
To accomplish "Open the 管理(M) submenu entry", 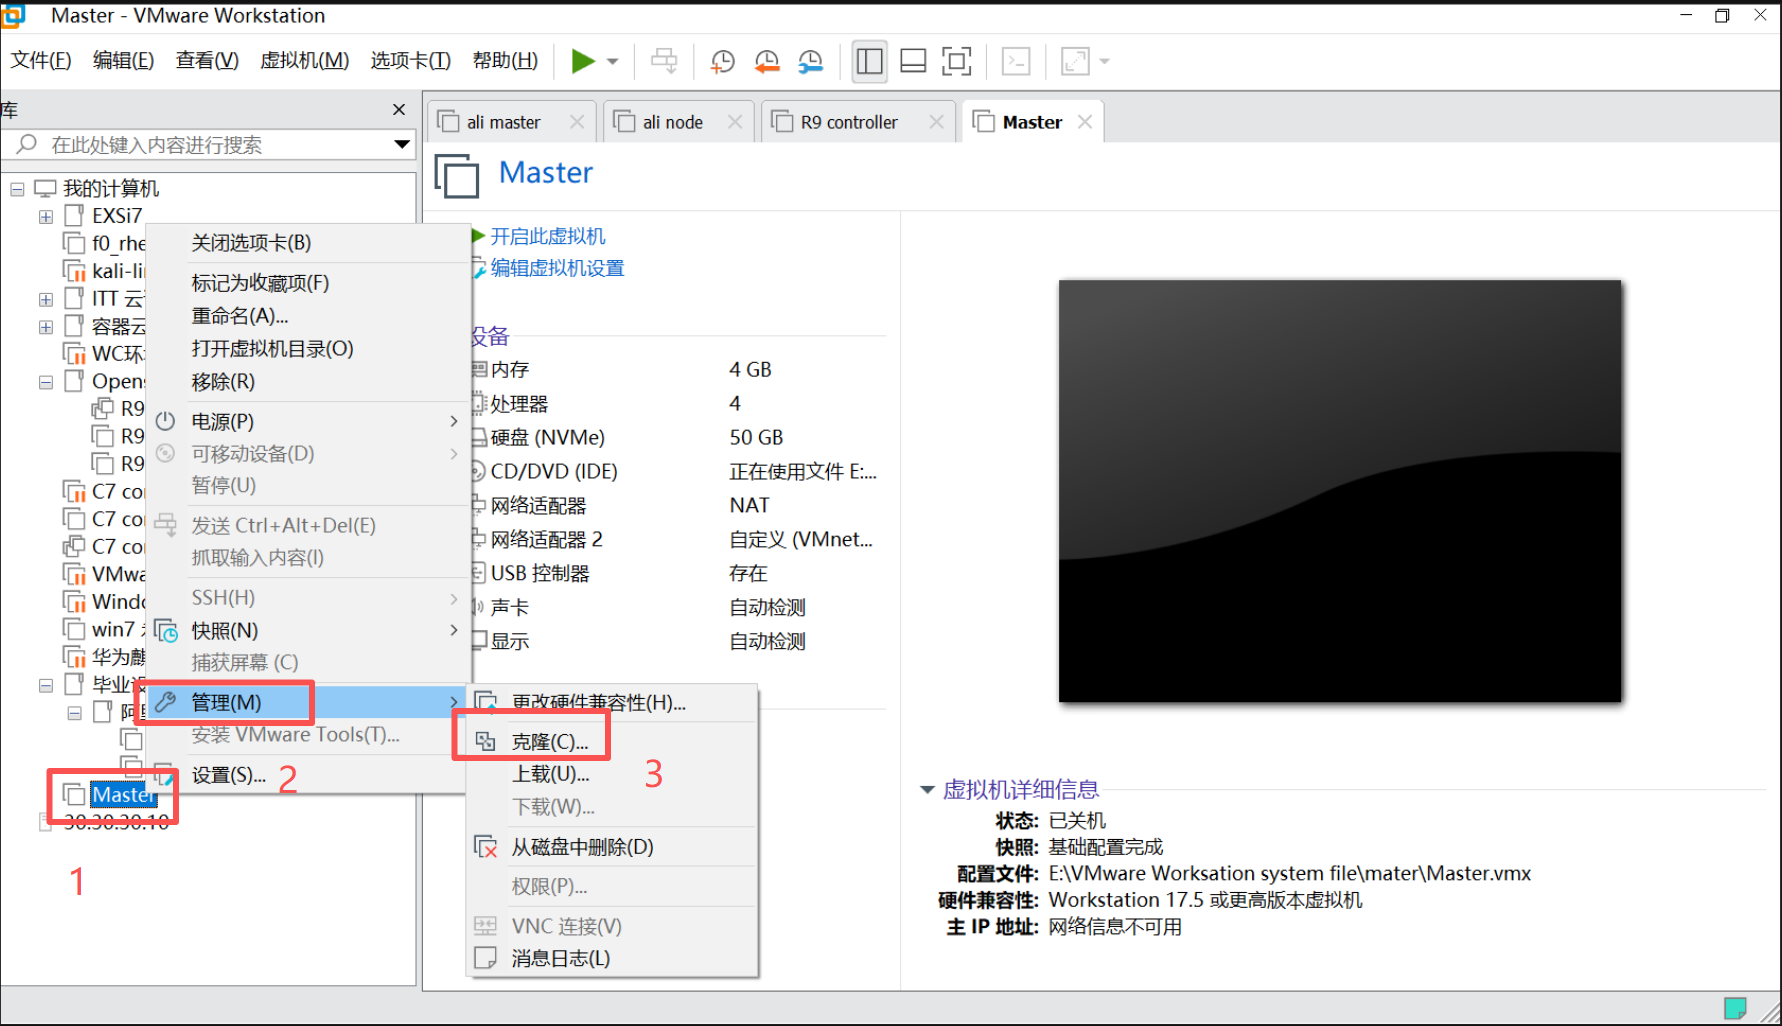I will coord(309,702).
